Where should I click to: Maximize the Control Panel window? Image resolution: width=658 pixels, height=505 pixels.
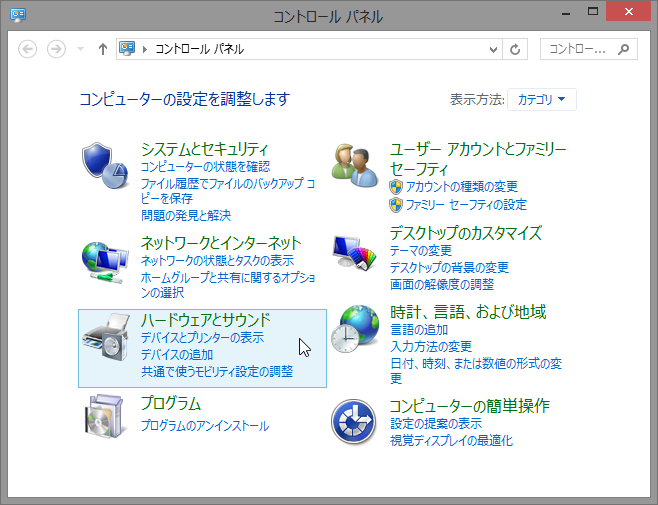[x=593, y=12]
